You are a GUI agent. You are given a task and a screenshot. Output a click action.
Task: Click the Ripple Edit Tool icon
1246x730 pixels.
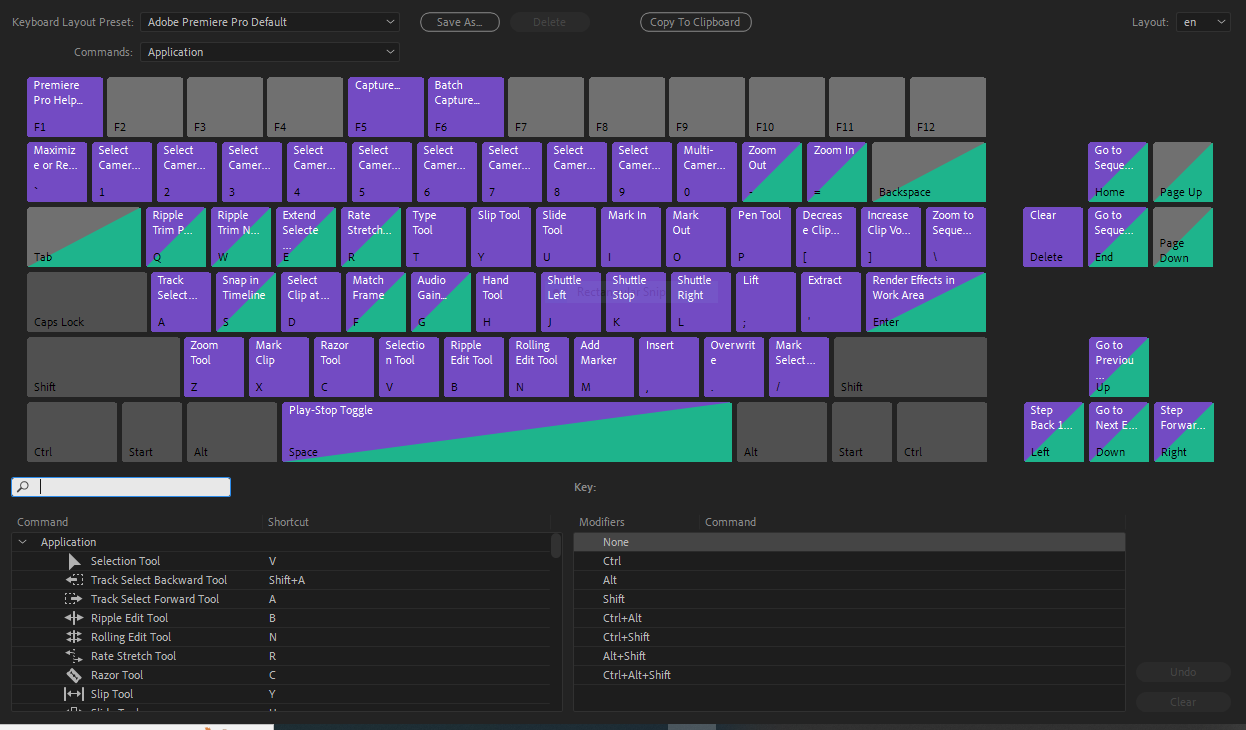coord(74,618)
